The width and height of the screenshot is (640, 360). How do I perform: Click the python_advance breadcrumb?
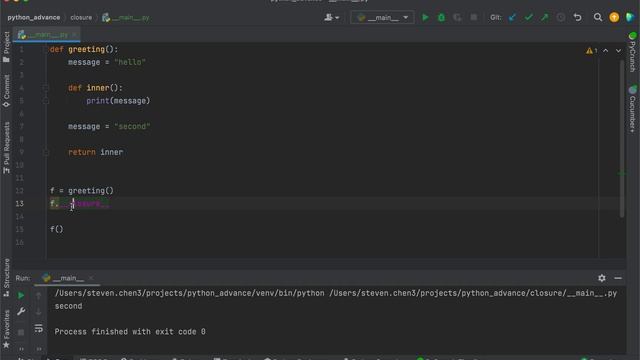pos(33,18)
